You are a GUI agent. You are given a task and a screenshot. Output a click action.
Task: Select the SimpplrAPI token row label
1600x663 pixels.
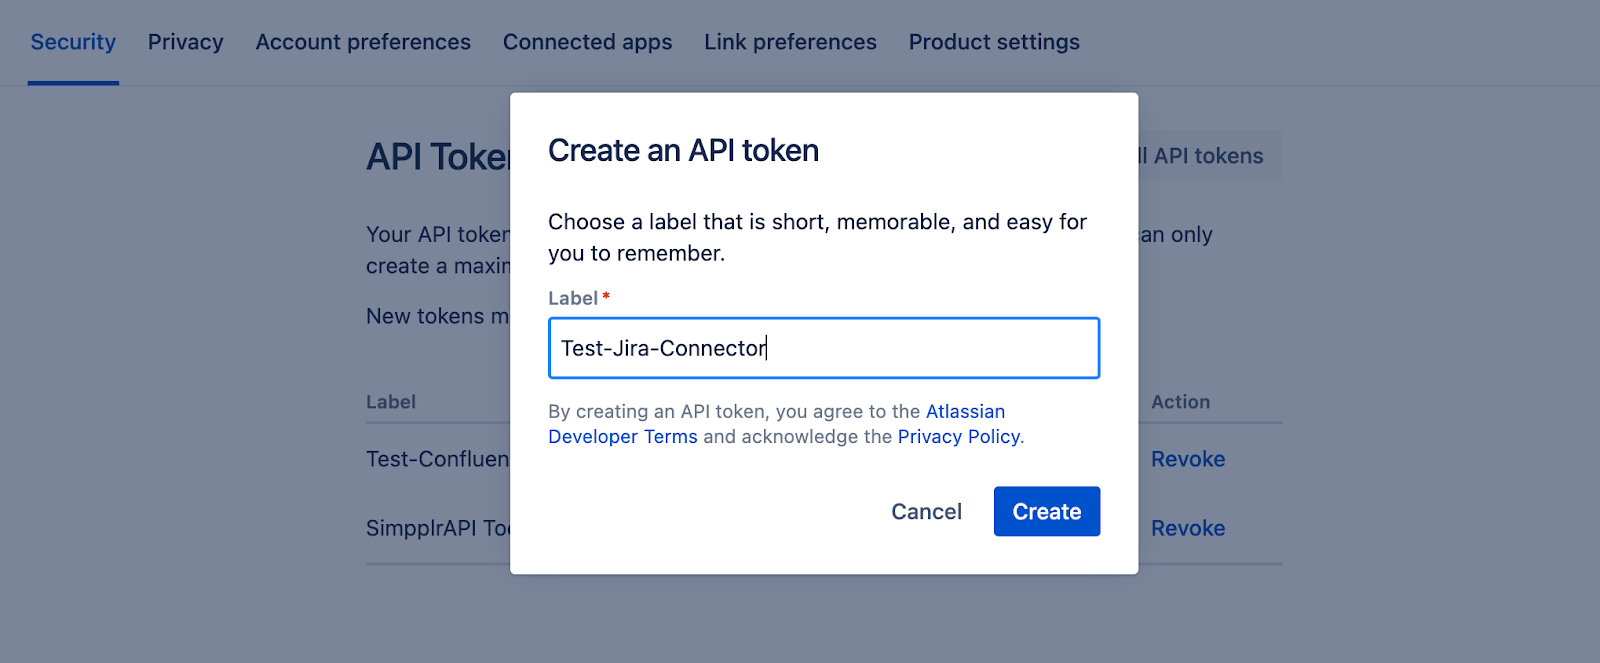[x=438, y=528]
